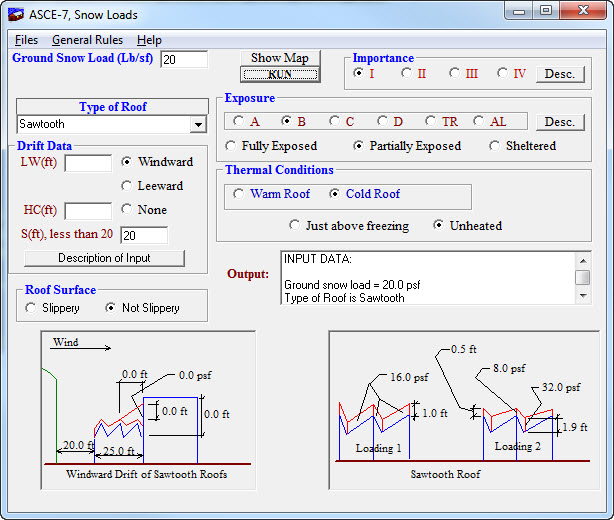Select Exposure category AL

478,121
